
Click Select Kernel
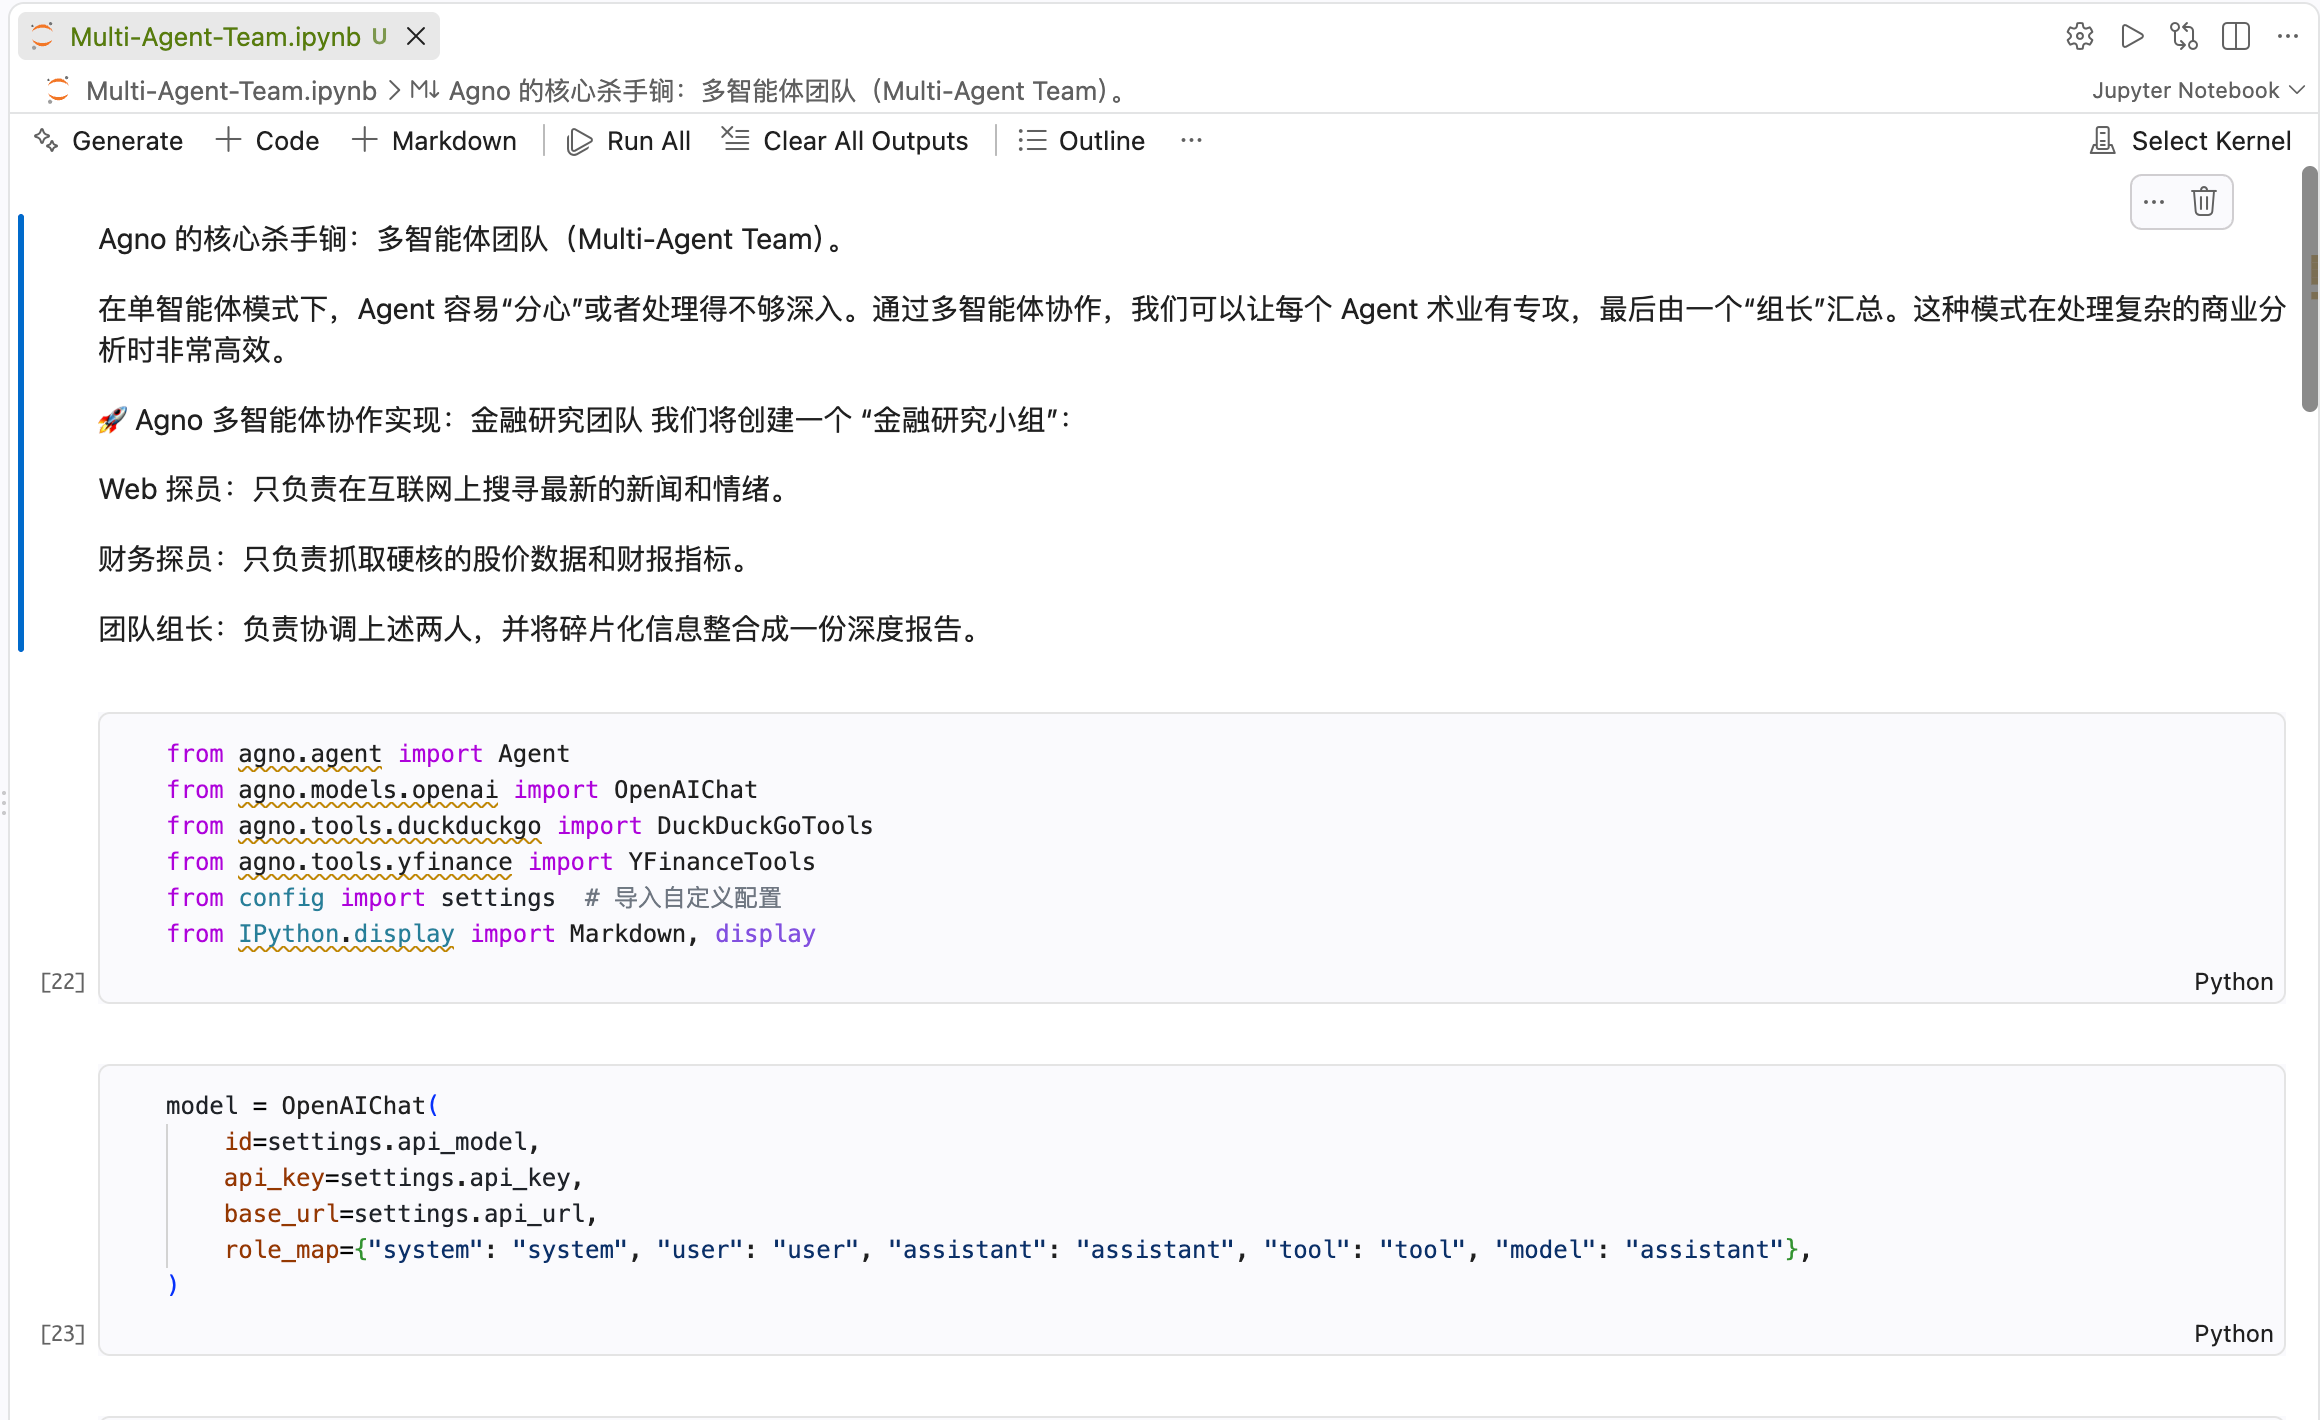click(2191, 141)
